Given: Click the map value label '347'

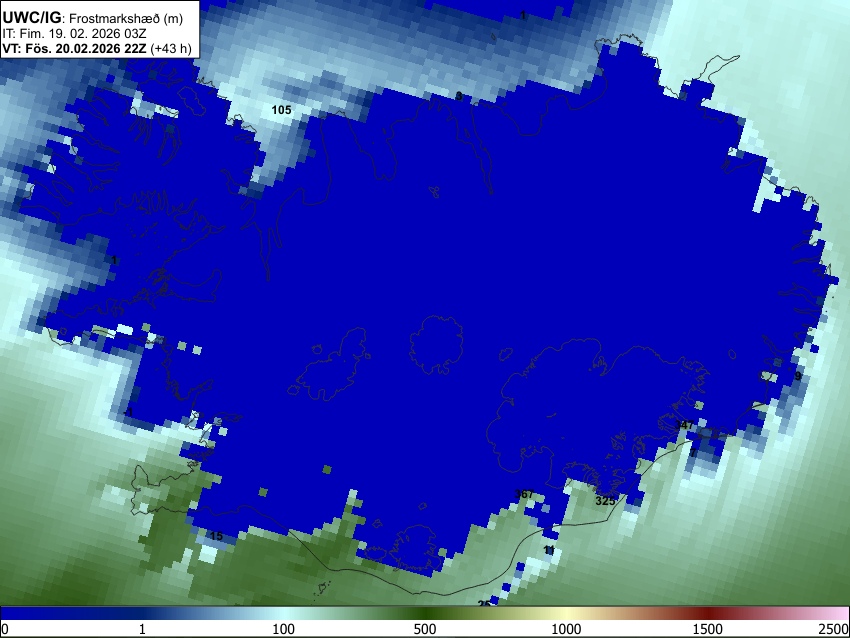Looking at the screenshot, I should click(684, 425).
